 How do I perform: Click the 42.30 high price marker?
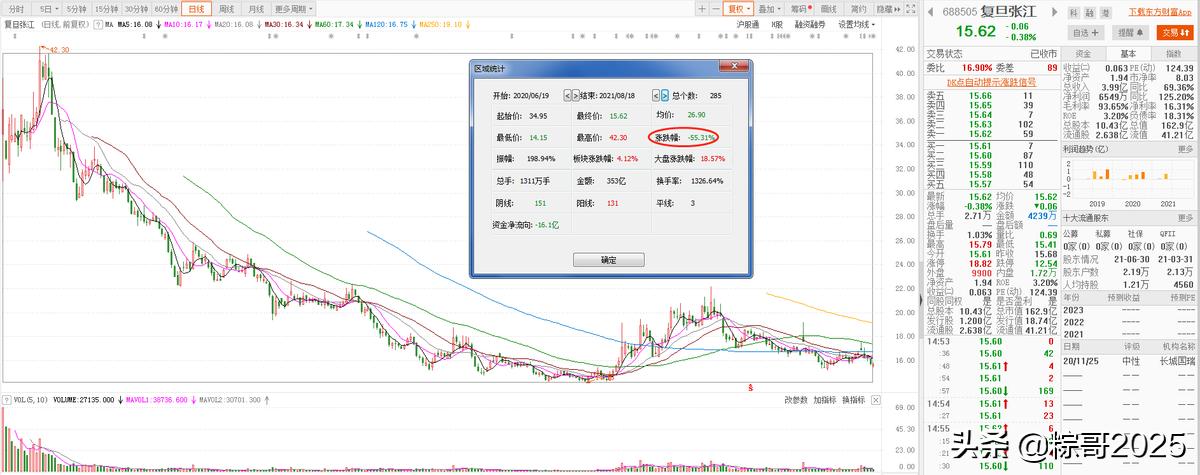coord(58,48)
